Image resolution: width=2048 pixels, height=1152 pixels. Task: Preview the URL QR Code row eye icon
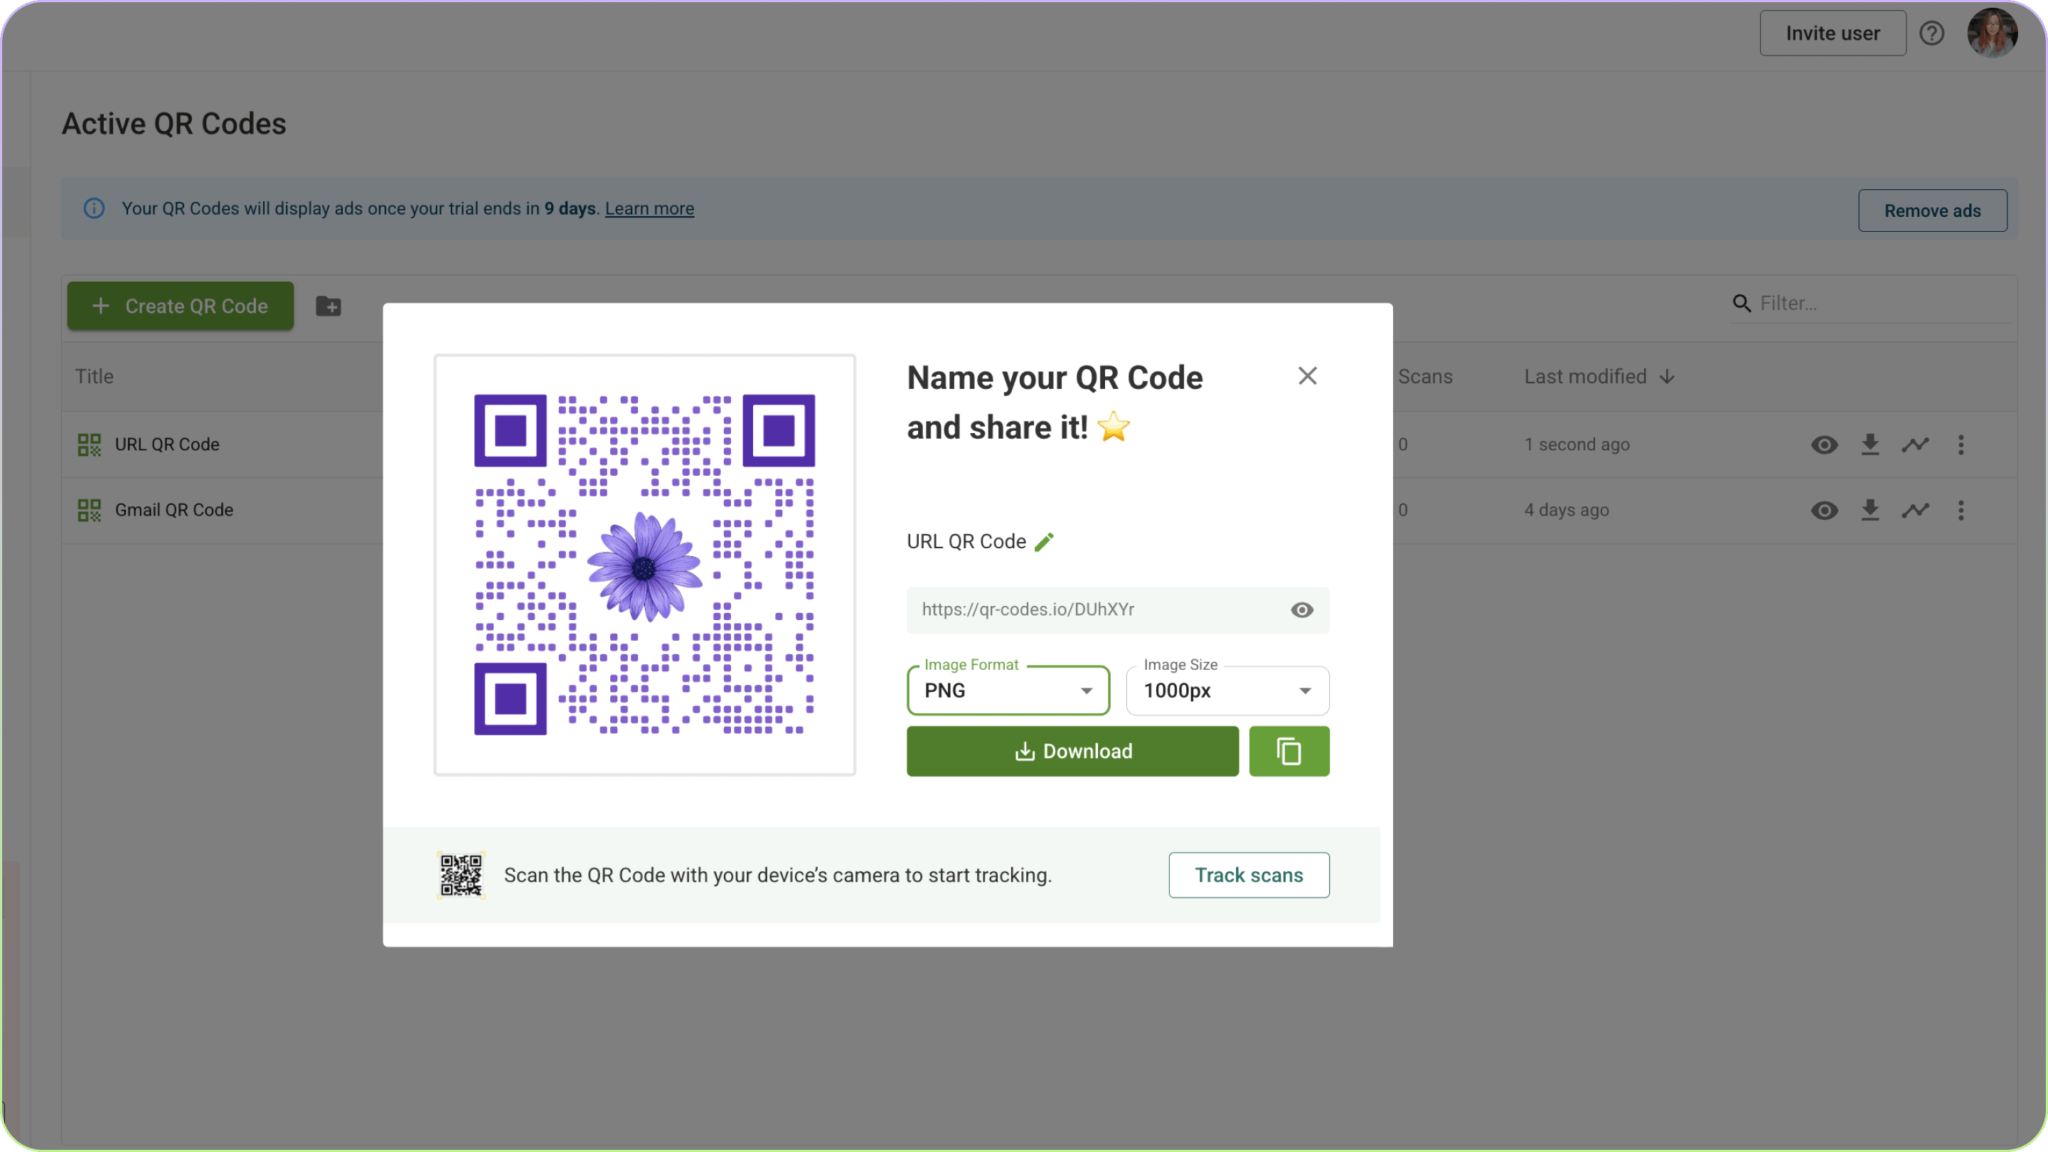tap(1824, 445)
